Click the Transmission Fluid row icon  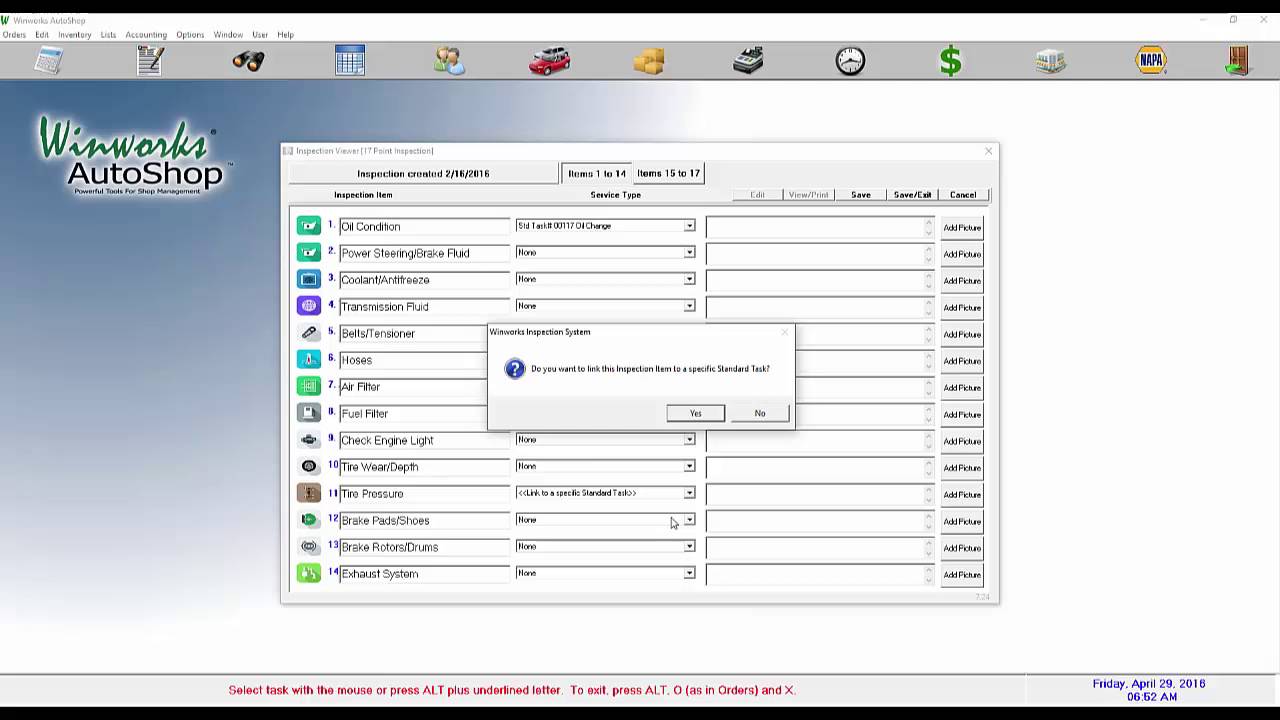(309, 306)
